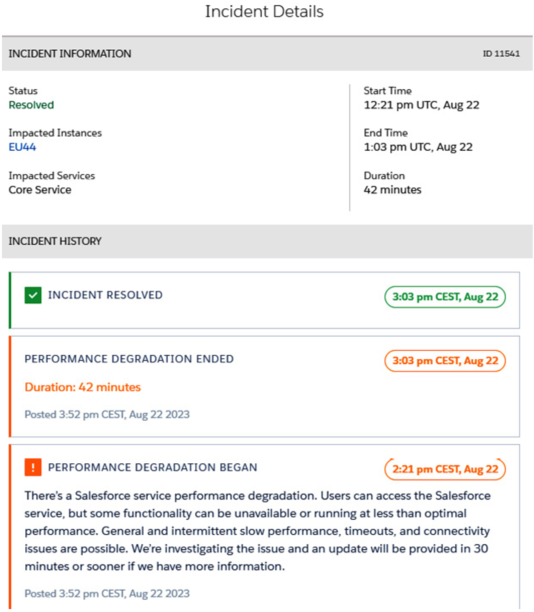The height and width of the screenshot is (612, 534).
Task: Click the Core Service impacted service text
Action: 40,190
